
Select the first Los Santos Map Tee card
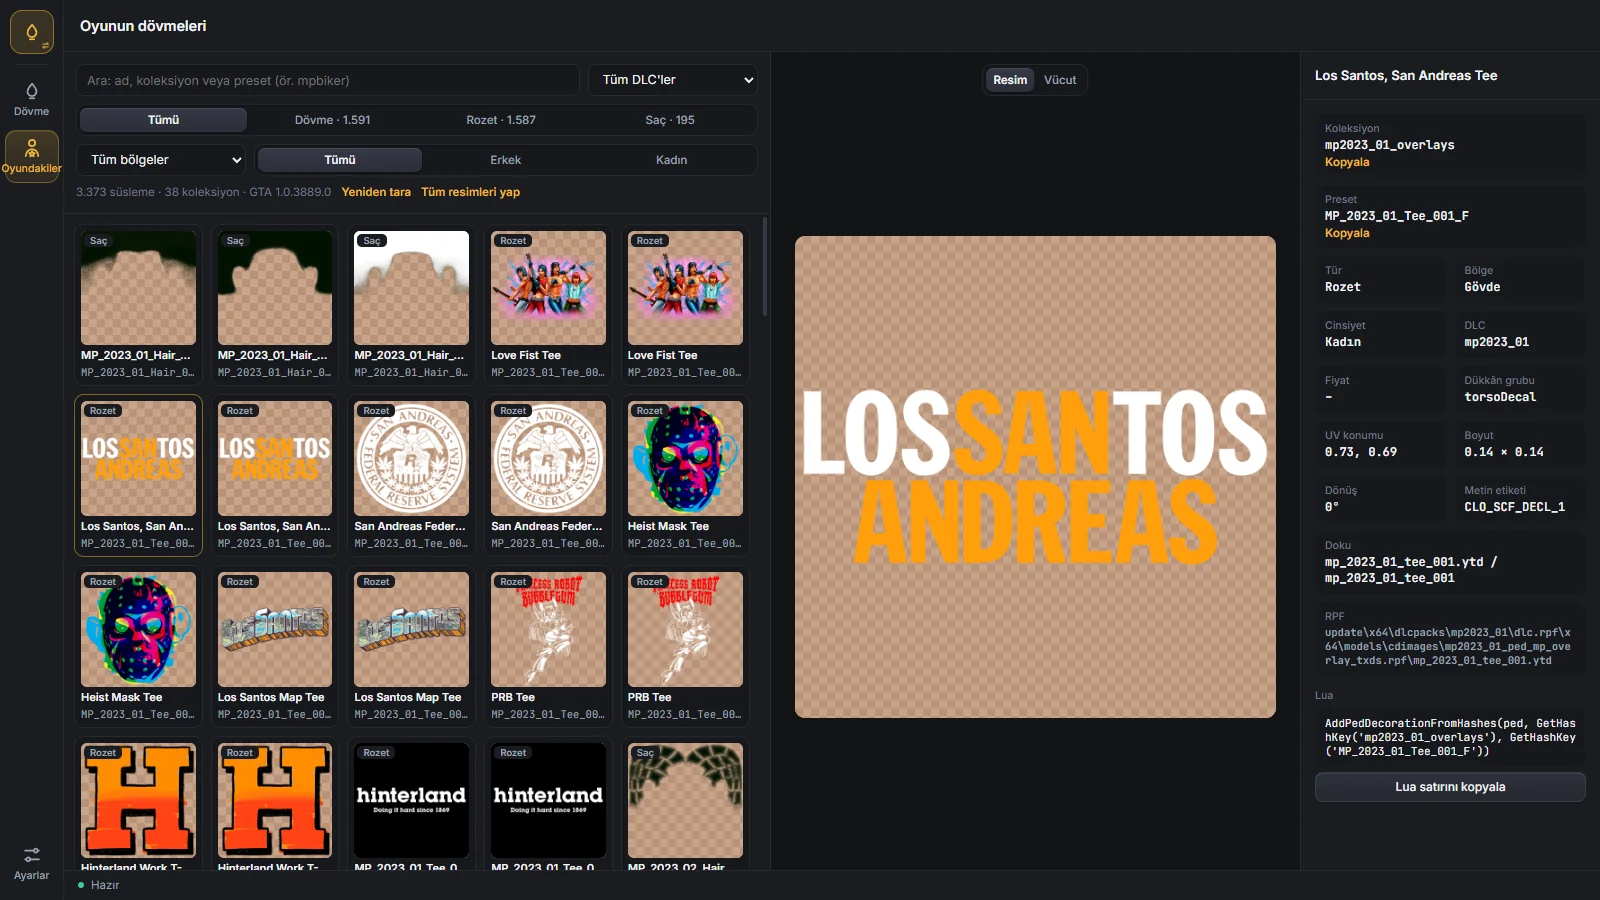point(275,646)
